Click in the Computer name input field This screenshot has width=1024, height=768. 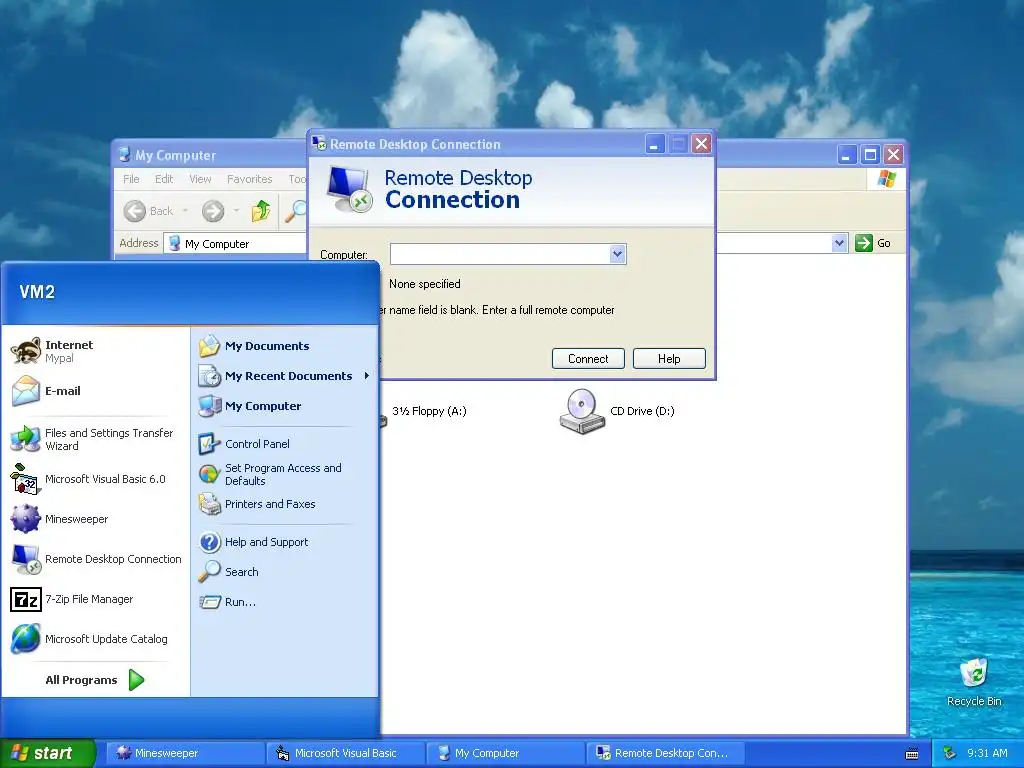tap(500, 254)
